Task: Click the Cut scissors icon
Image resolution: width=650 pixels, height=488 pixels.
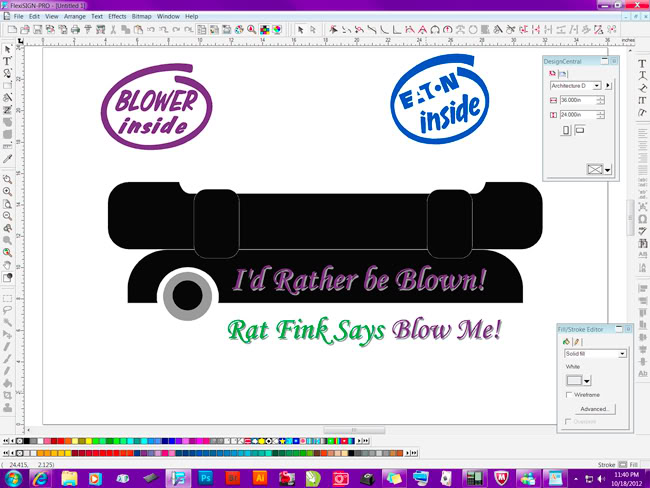Action: 113,29
